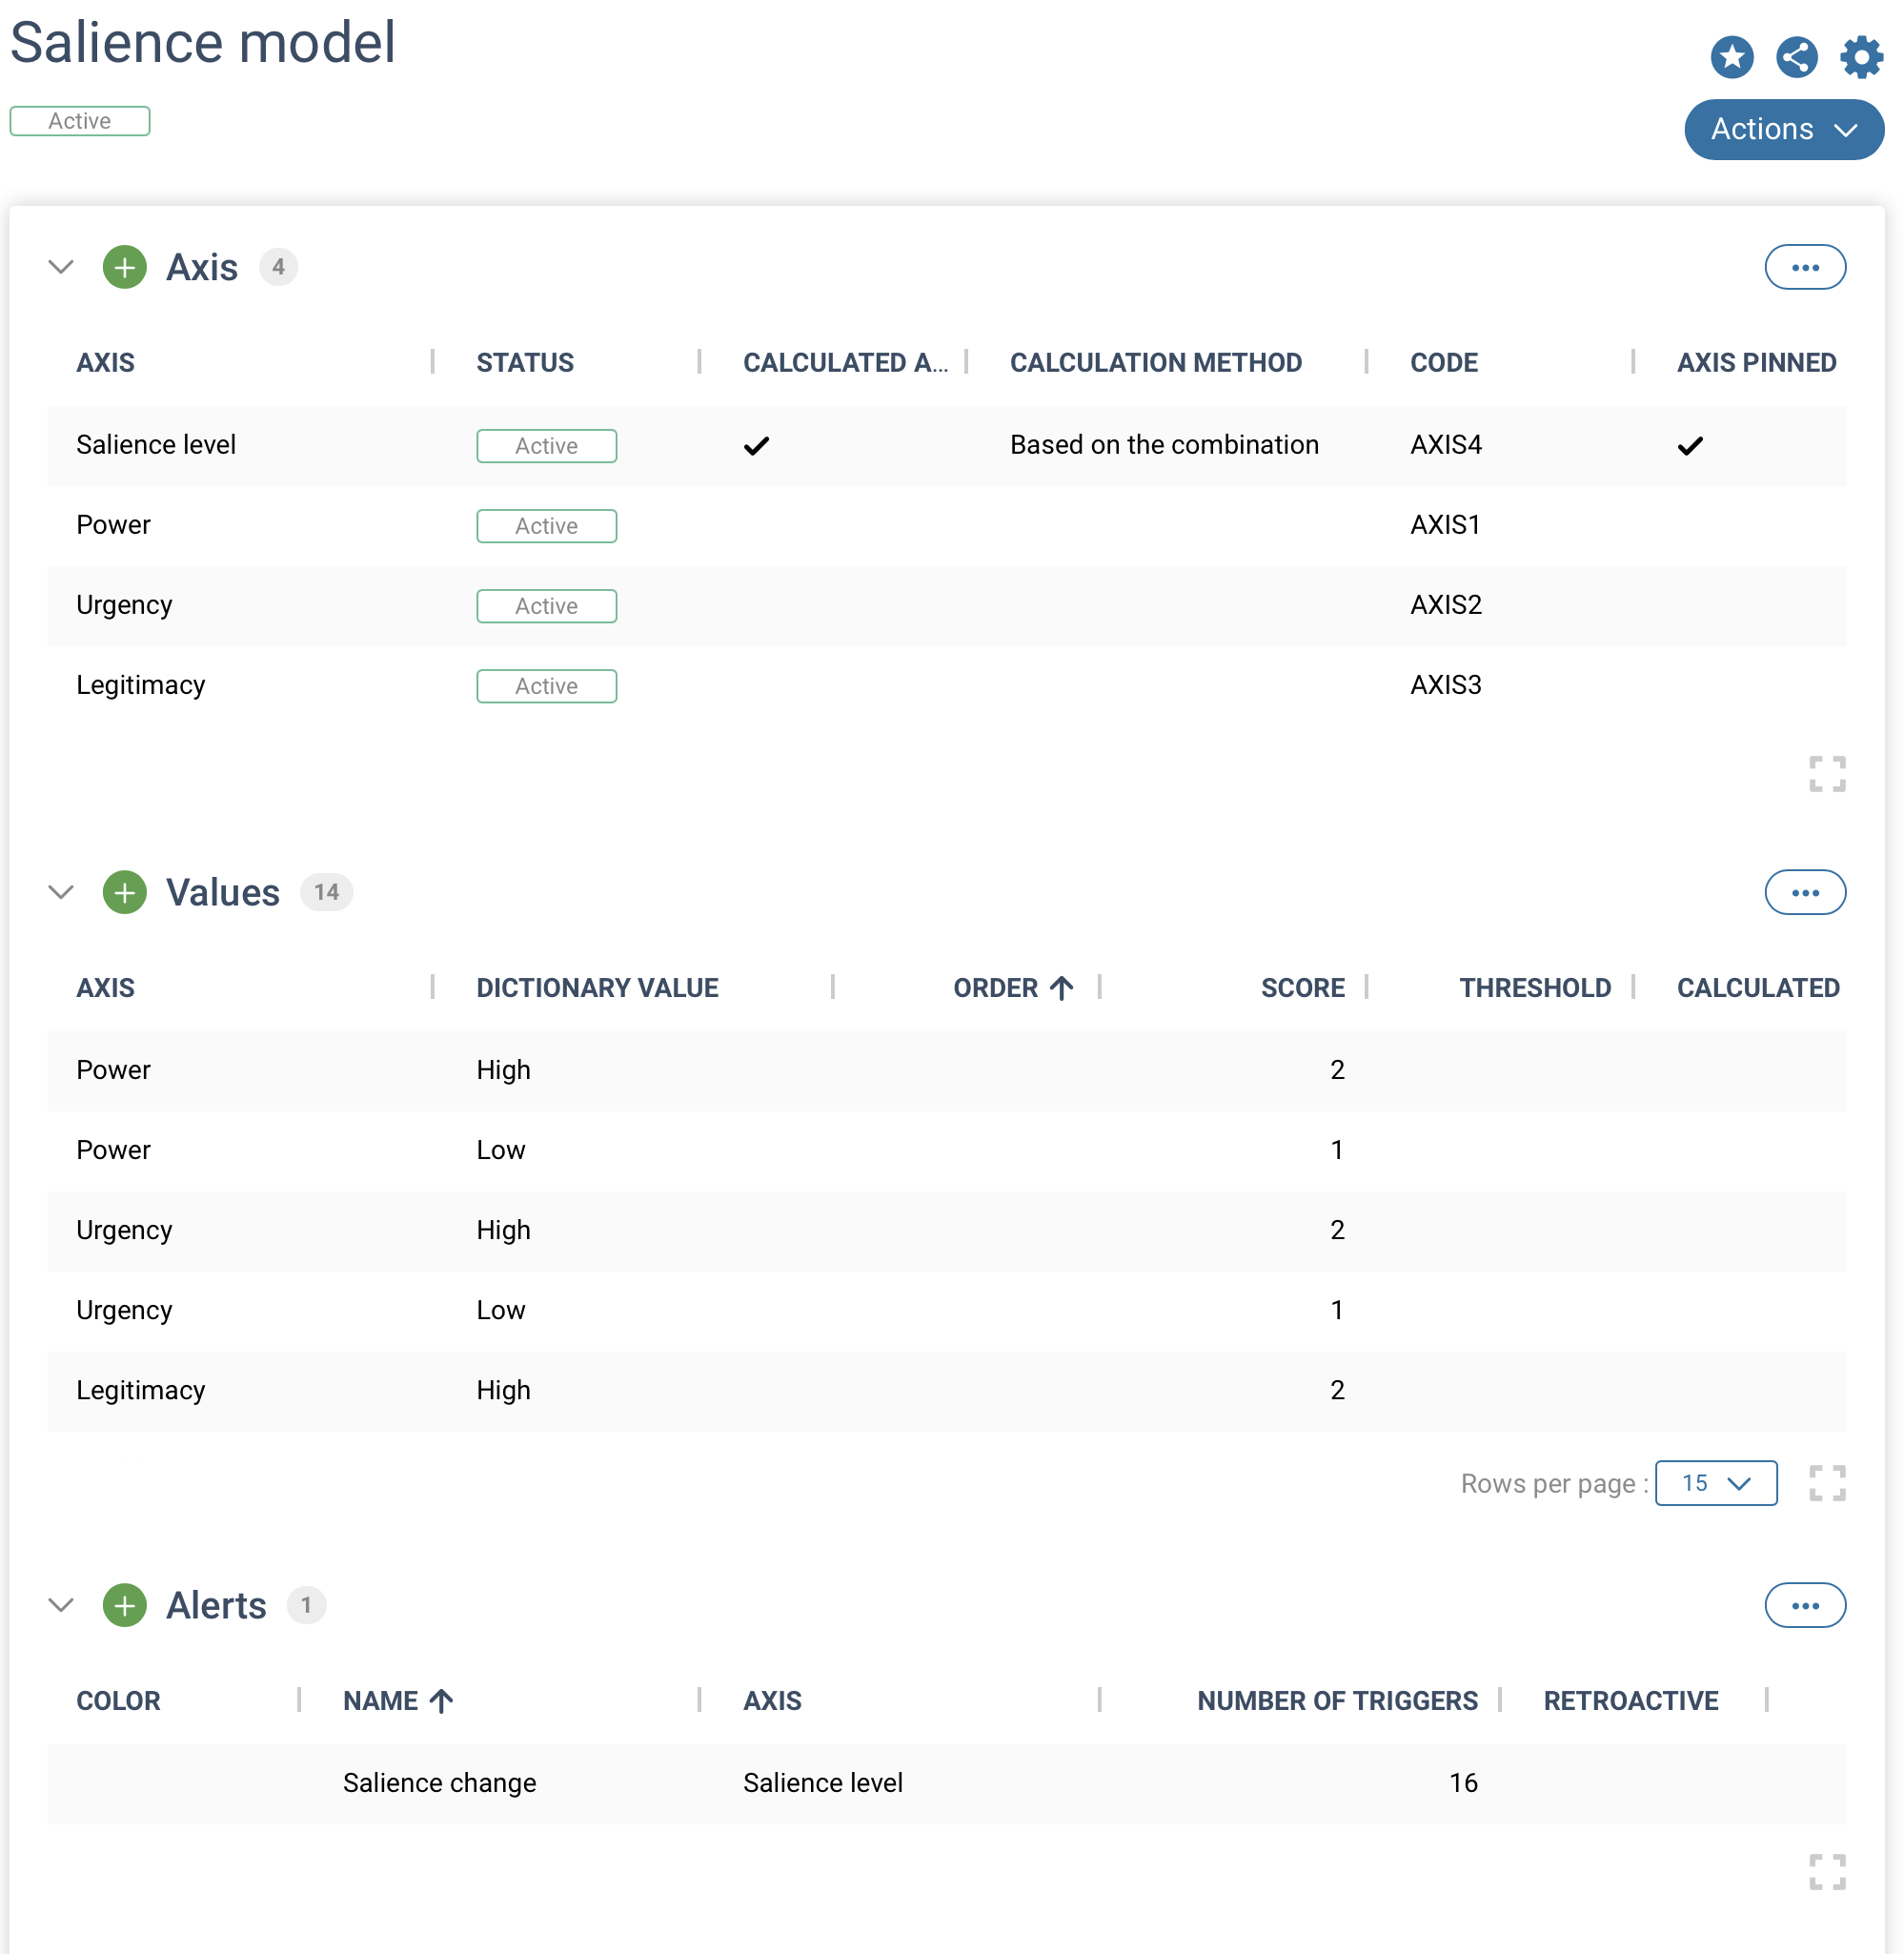The height and width of the screenshot is (1954, 1904).
Task: Sort Alerts by NAME column header
Action: pos(398,1701)
